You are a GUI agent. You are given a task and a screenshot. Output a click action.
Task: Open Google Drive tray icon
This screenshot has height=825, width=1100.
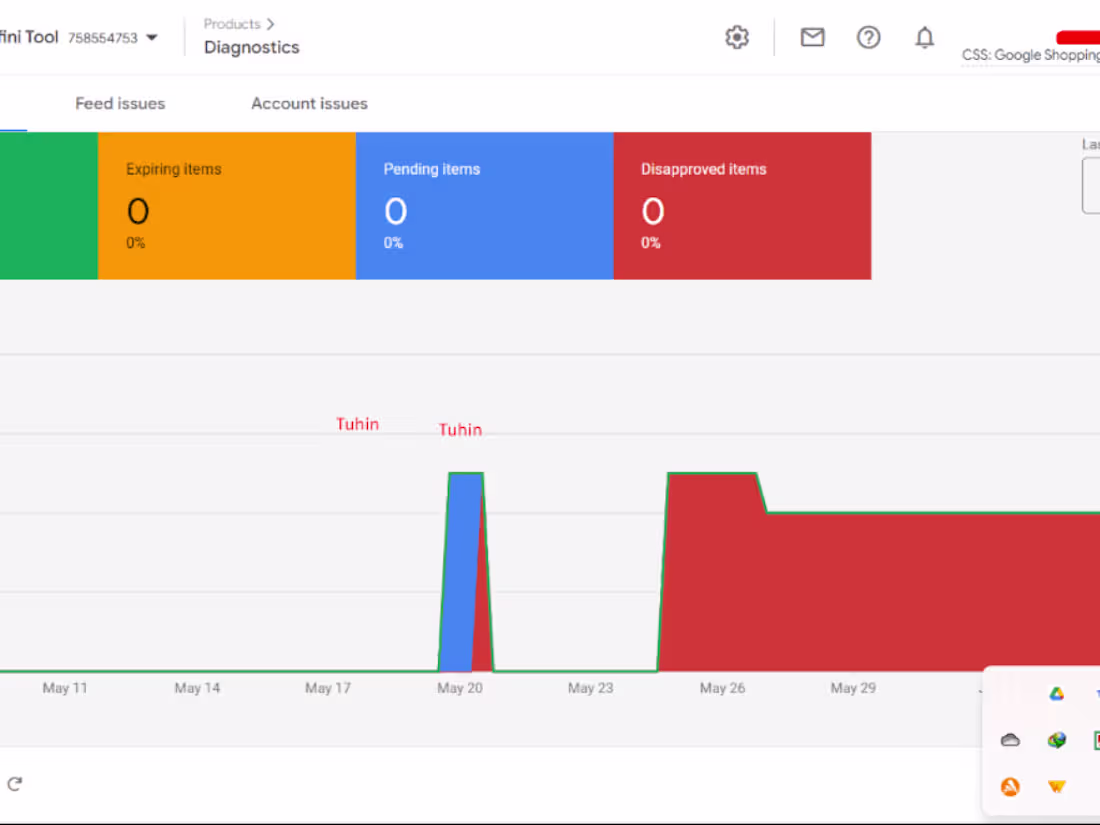tap(1057, 694)
